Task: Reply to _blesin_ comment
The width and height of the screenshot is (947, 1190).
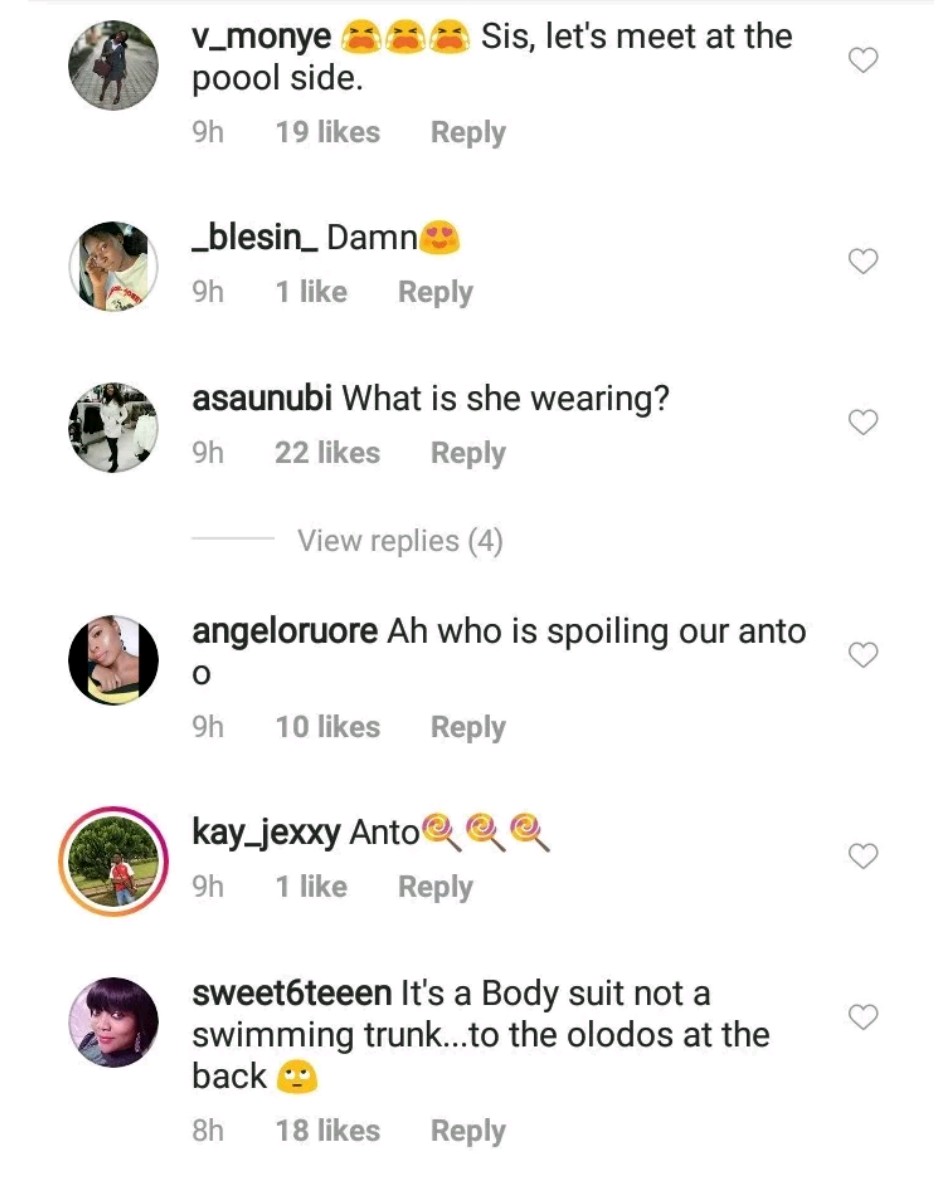Action: click(x=435, y=292)
